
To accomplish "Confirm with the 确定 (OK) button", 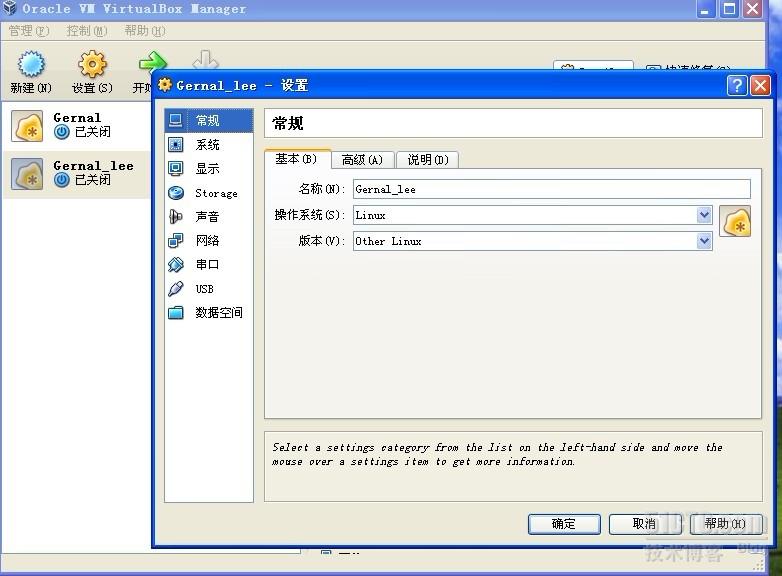I will (564, 524).
